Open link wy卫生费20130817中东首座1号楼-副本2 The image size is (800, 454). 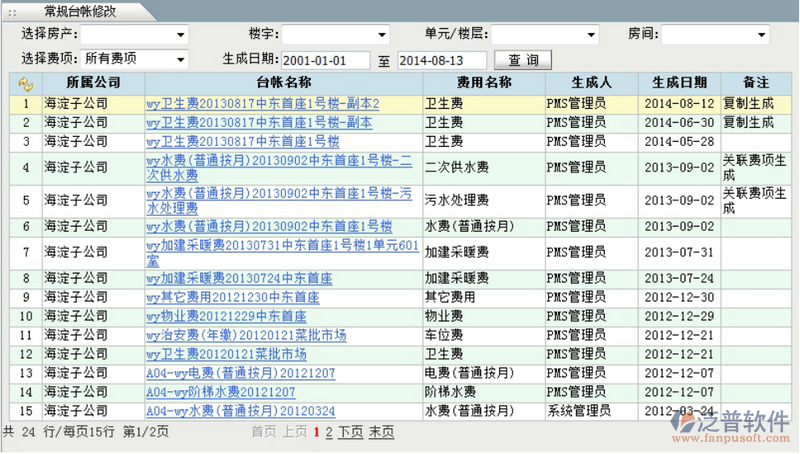pyautogui.click(x=263, y=103)
